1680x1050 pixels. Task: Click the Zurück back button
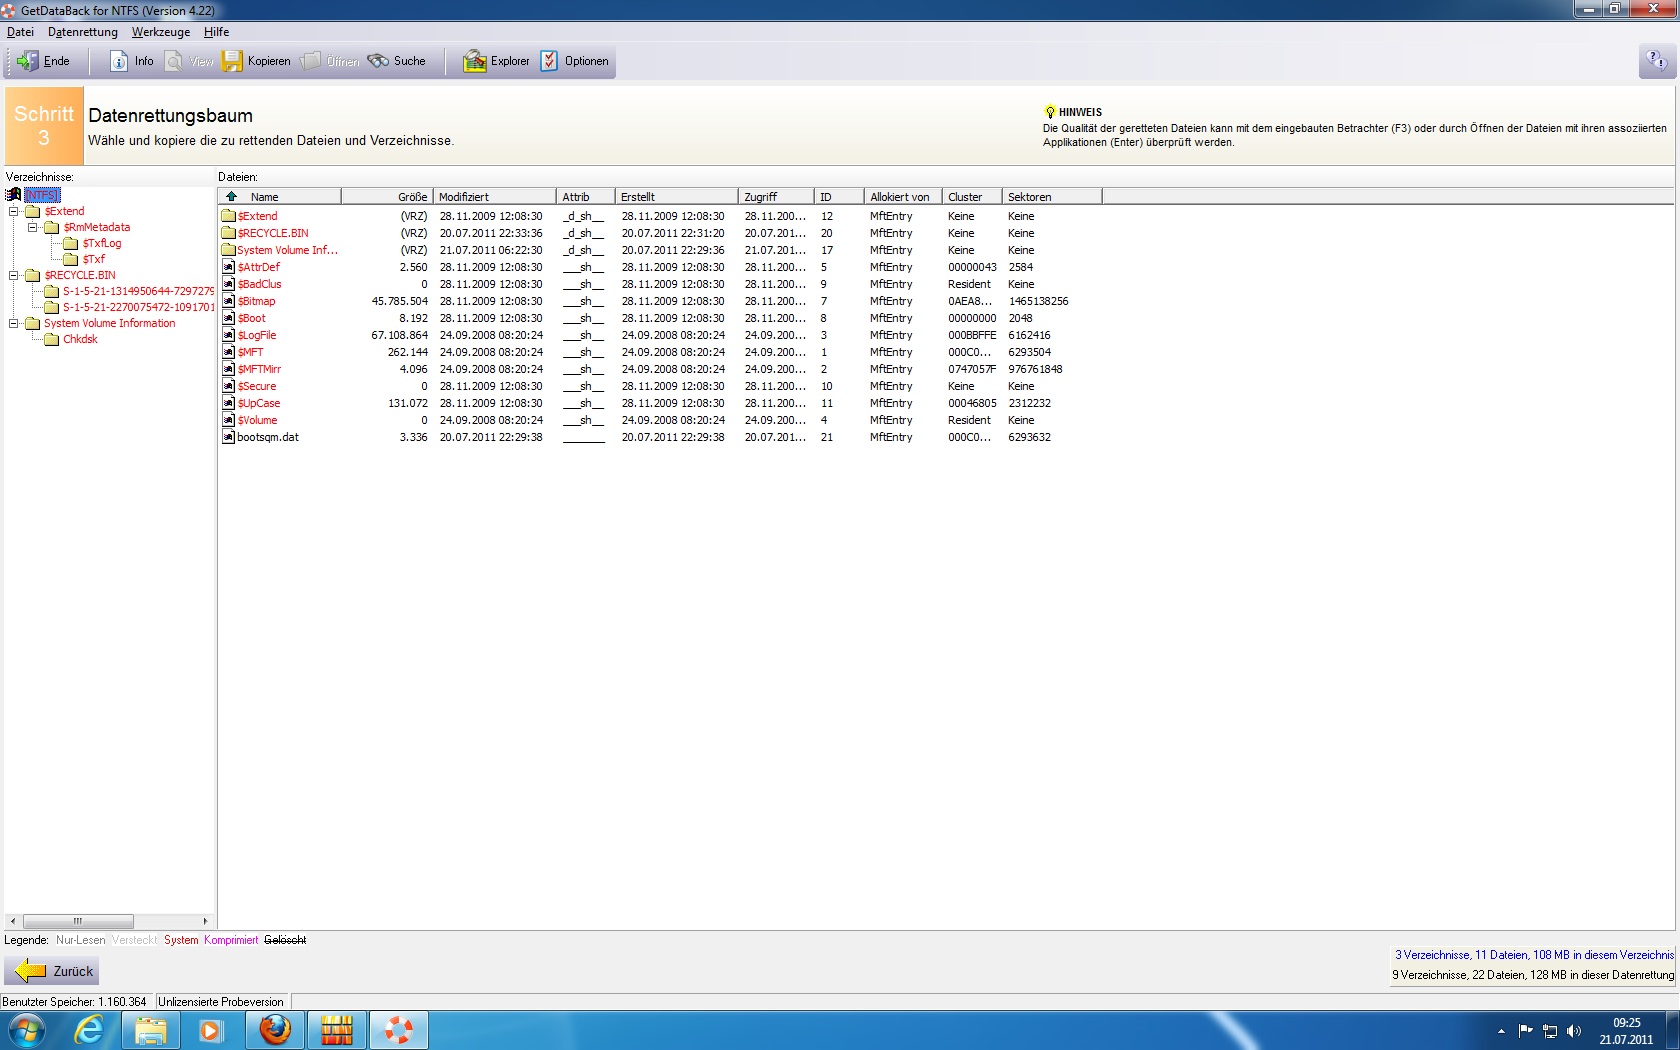click(x=52, y=971)
